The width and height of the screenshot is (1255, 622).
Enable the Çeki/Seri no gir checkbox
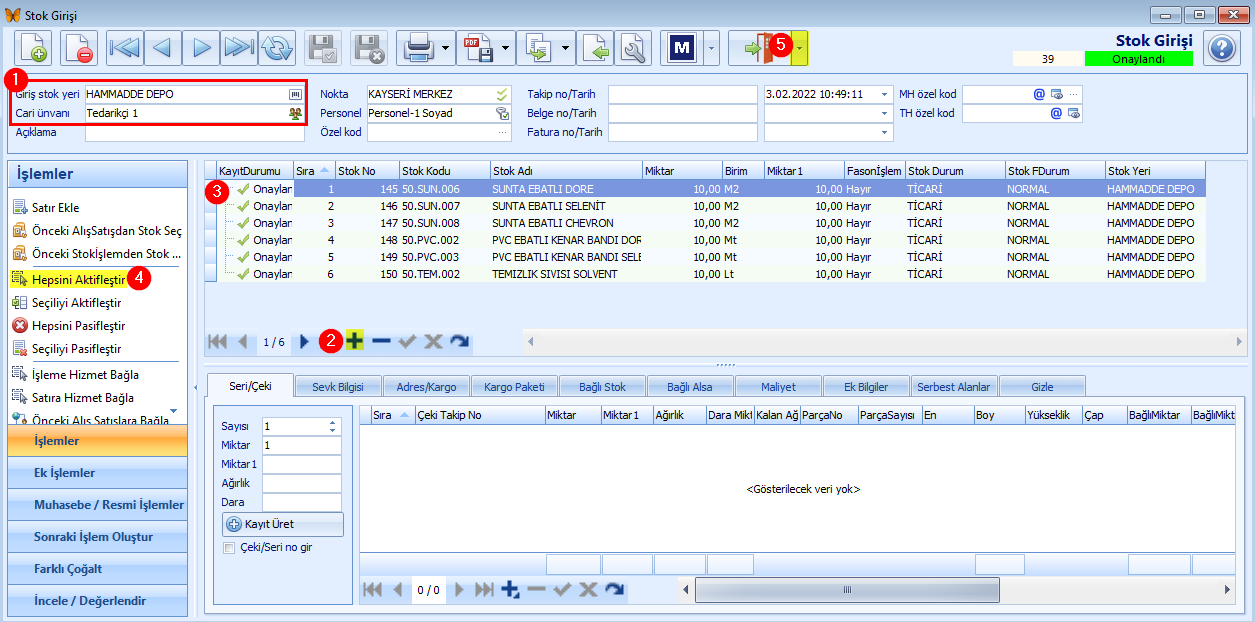point(229,547)
